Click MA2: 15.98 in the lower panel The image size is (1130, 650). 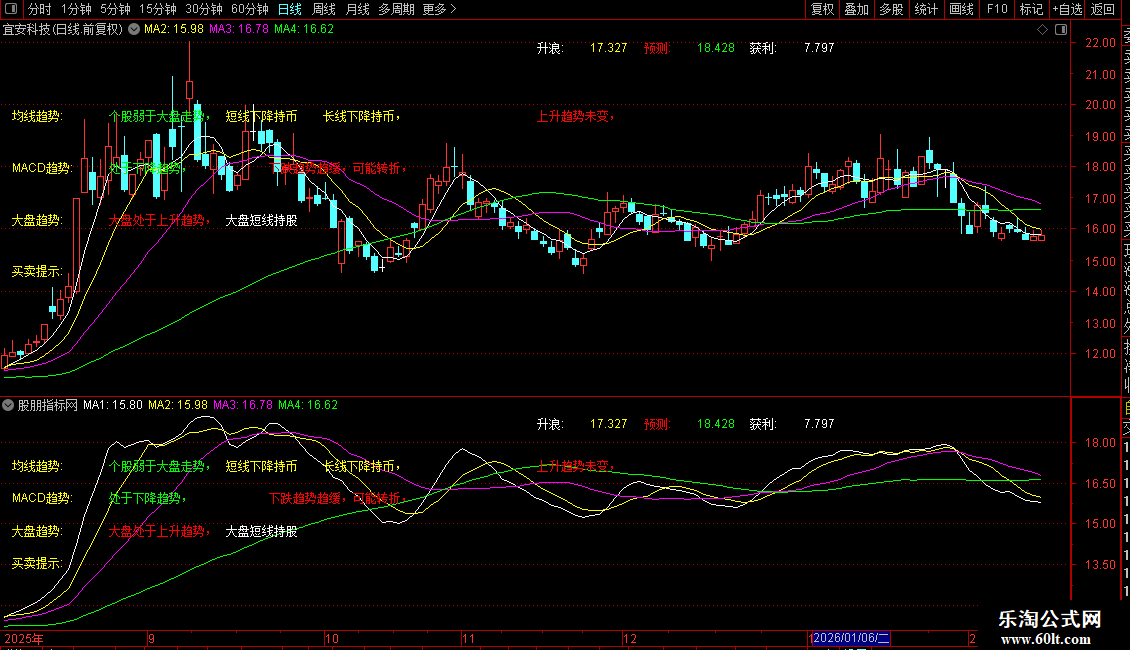tap(178, 405)
